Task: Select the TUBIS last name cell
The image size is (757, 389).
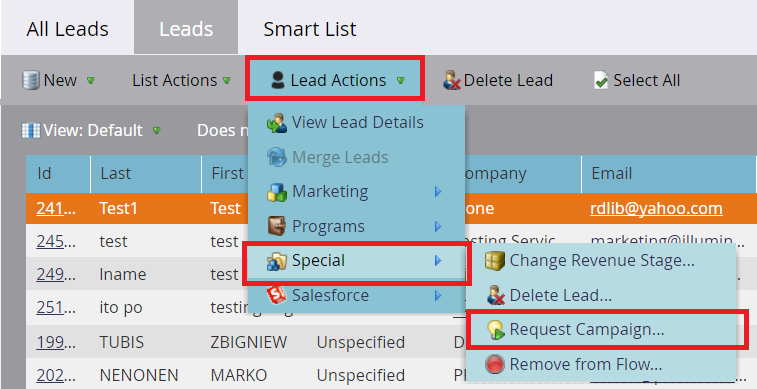Action: tap(122, 342)
